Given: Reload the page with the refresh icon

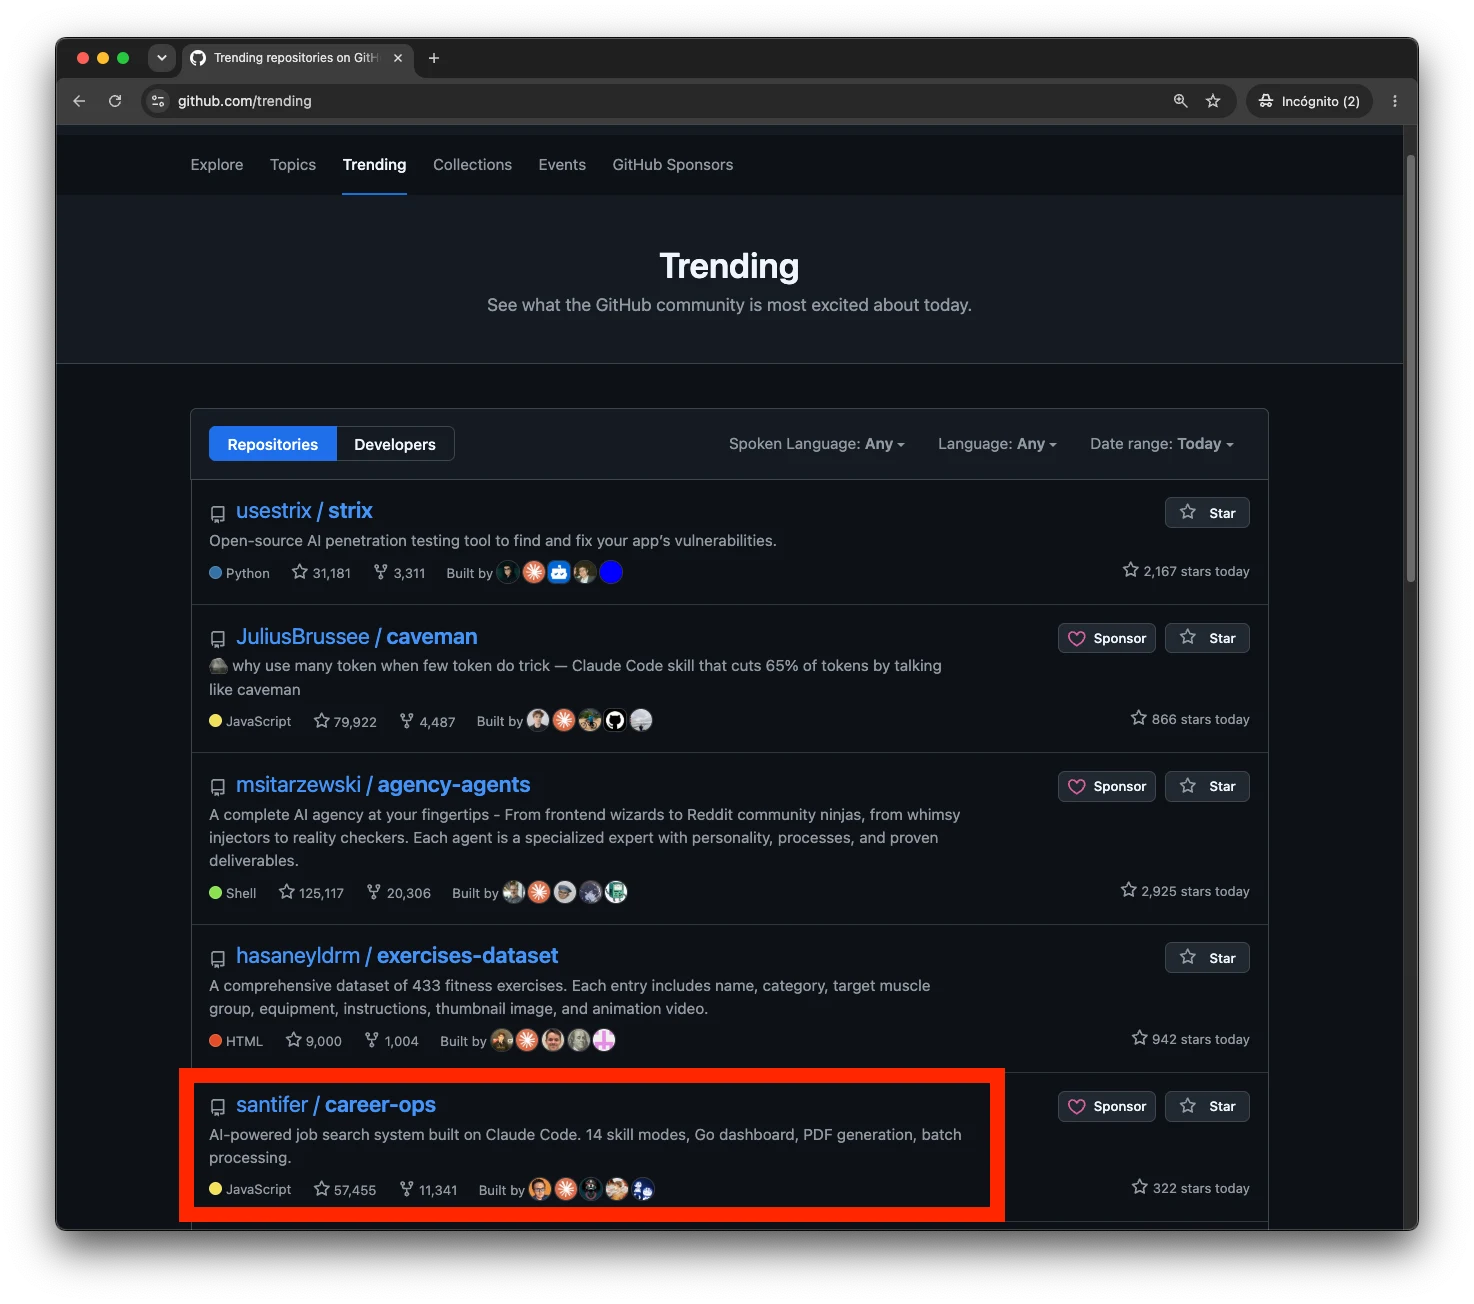Looking at the screenshot, I should pyautogui.click(x=115, y=101).
